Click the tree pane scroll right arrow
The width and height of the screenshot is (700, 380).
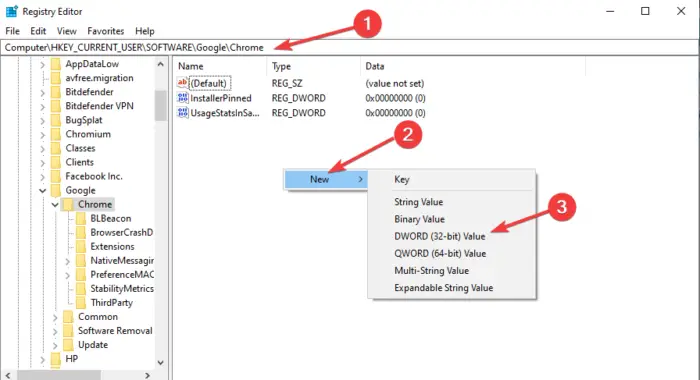point(148,376)
